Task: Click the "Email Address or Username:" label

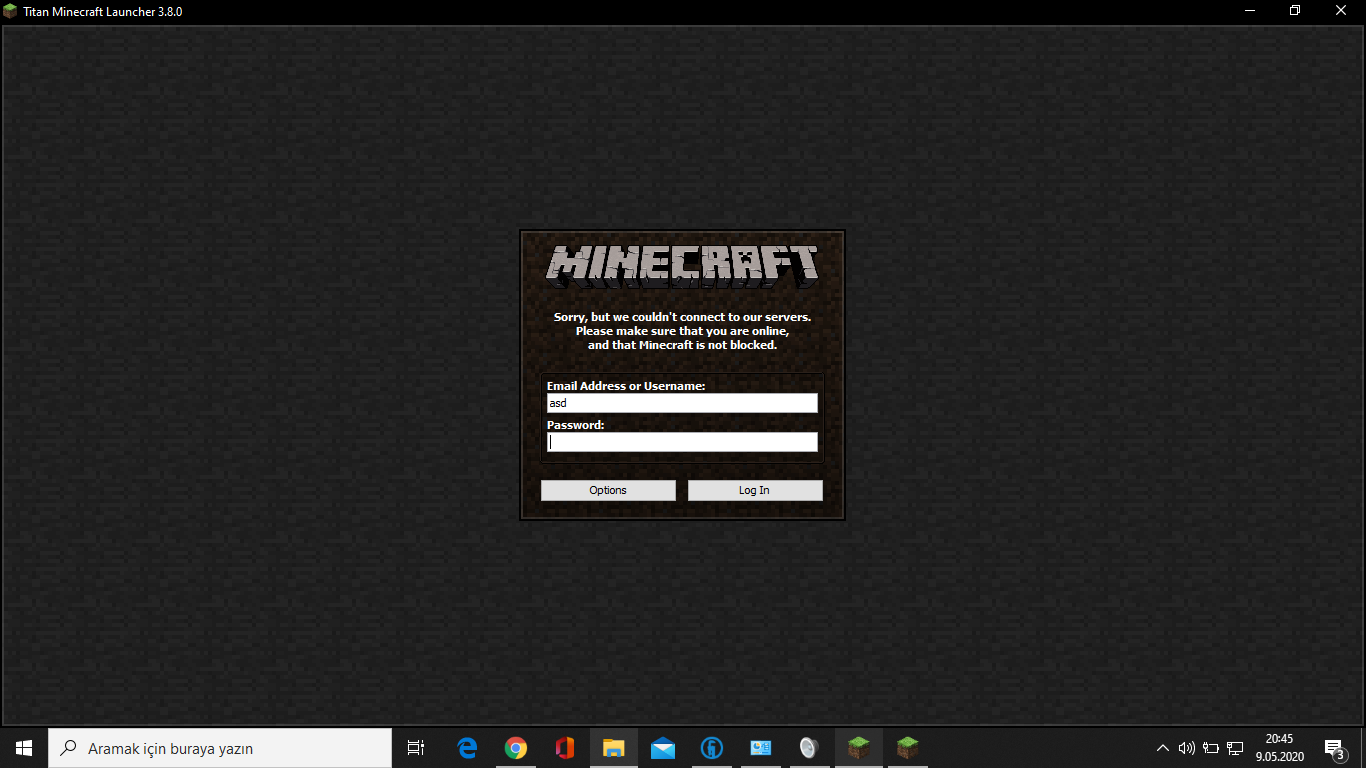Action: click(626, 386)
